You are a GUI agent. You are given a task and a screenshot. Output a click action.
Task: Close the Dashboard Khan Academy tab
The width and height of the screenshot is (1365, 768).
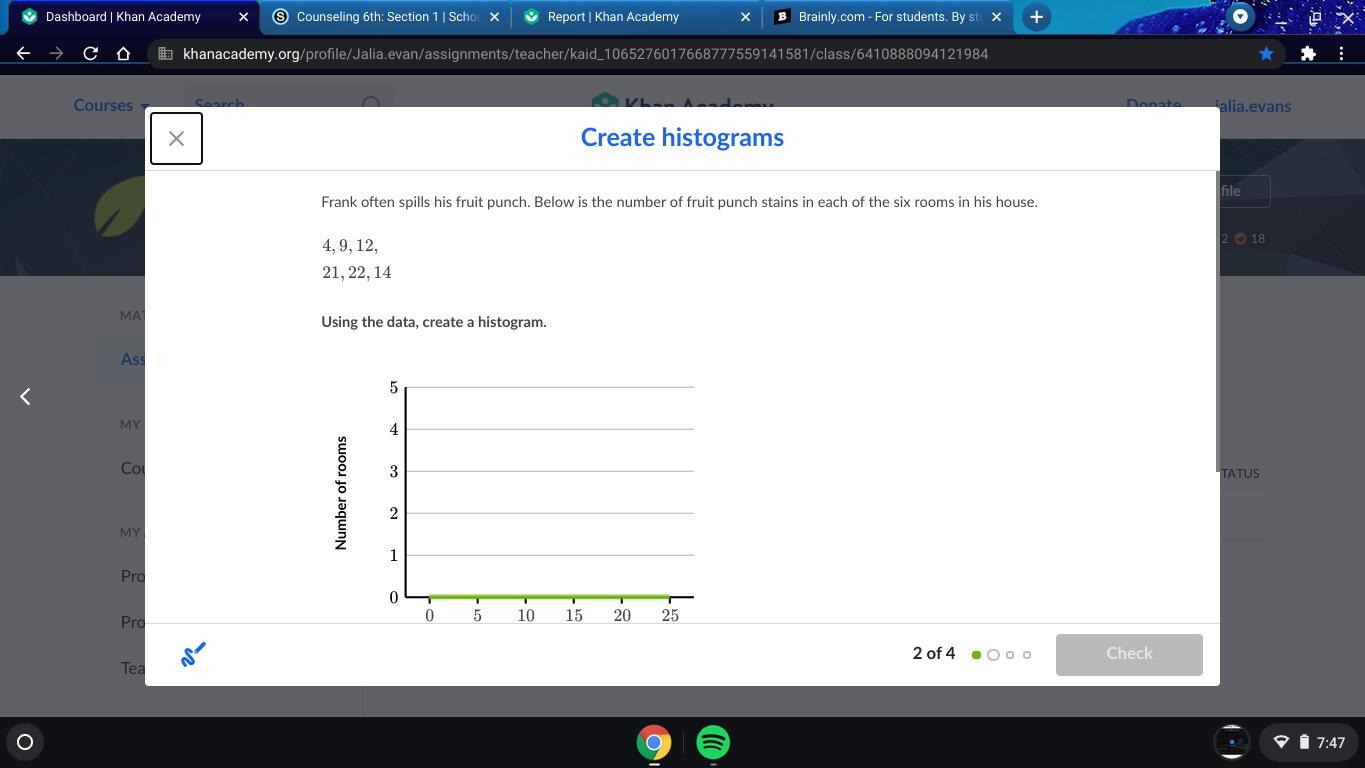(x=243, y=17)
